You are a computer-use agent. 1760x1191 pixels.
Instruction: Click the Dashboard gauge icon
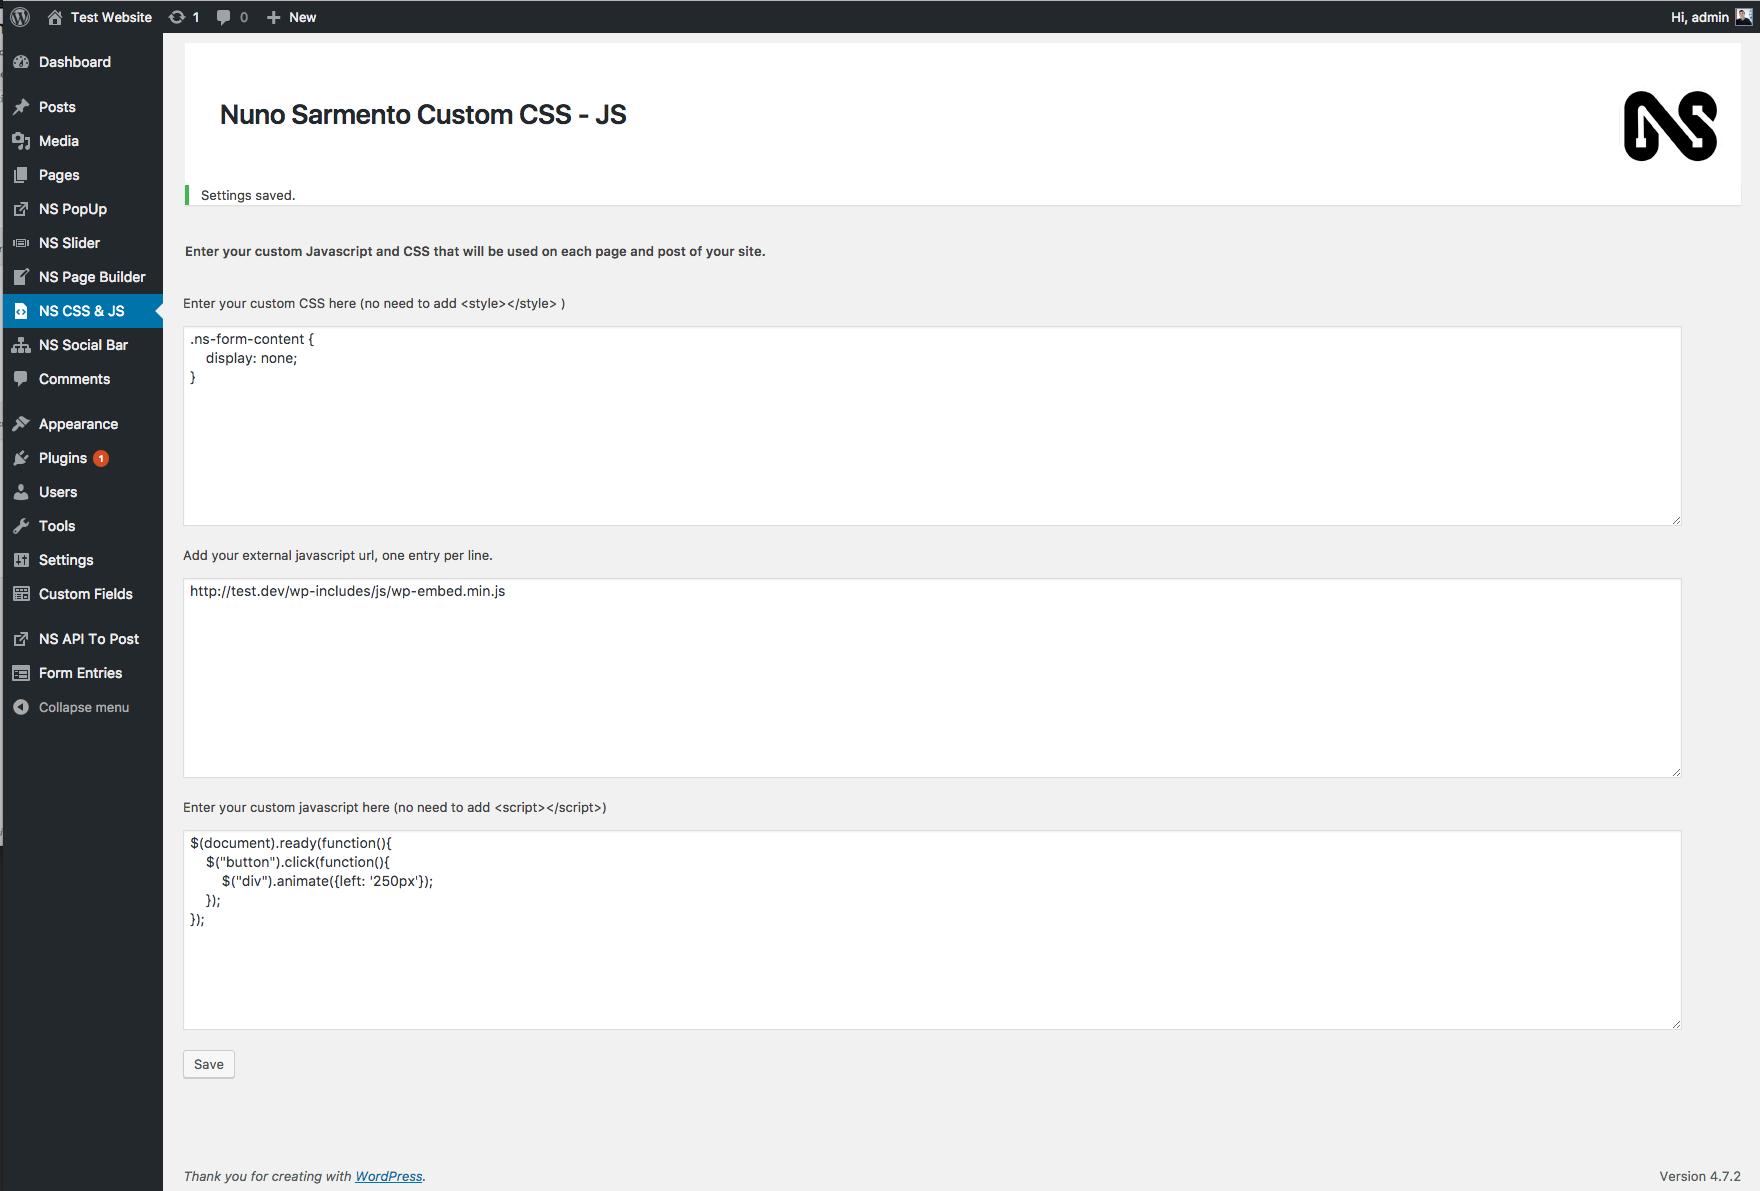point(21,62)
